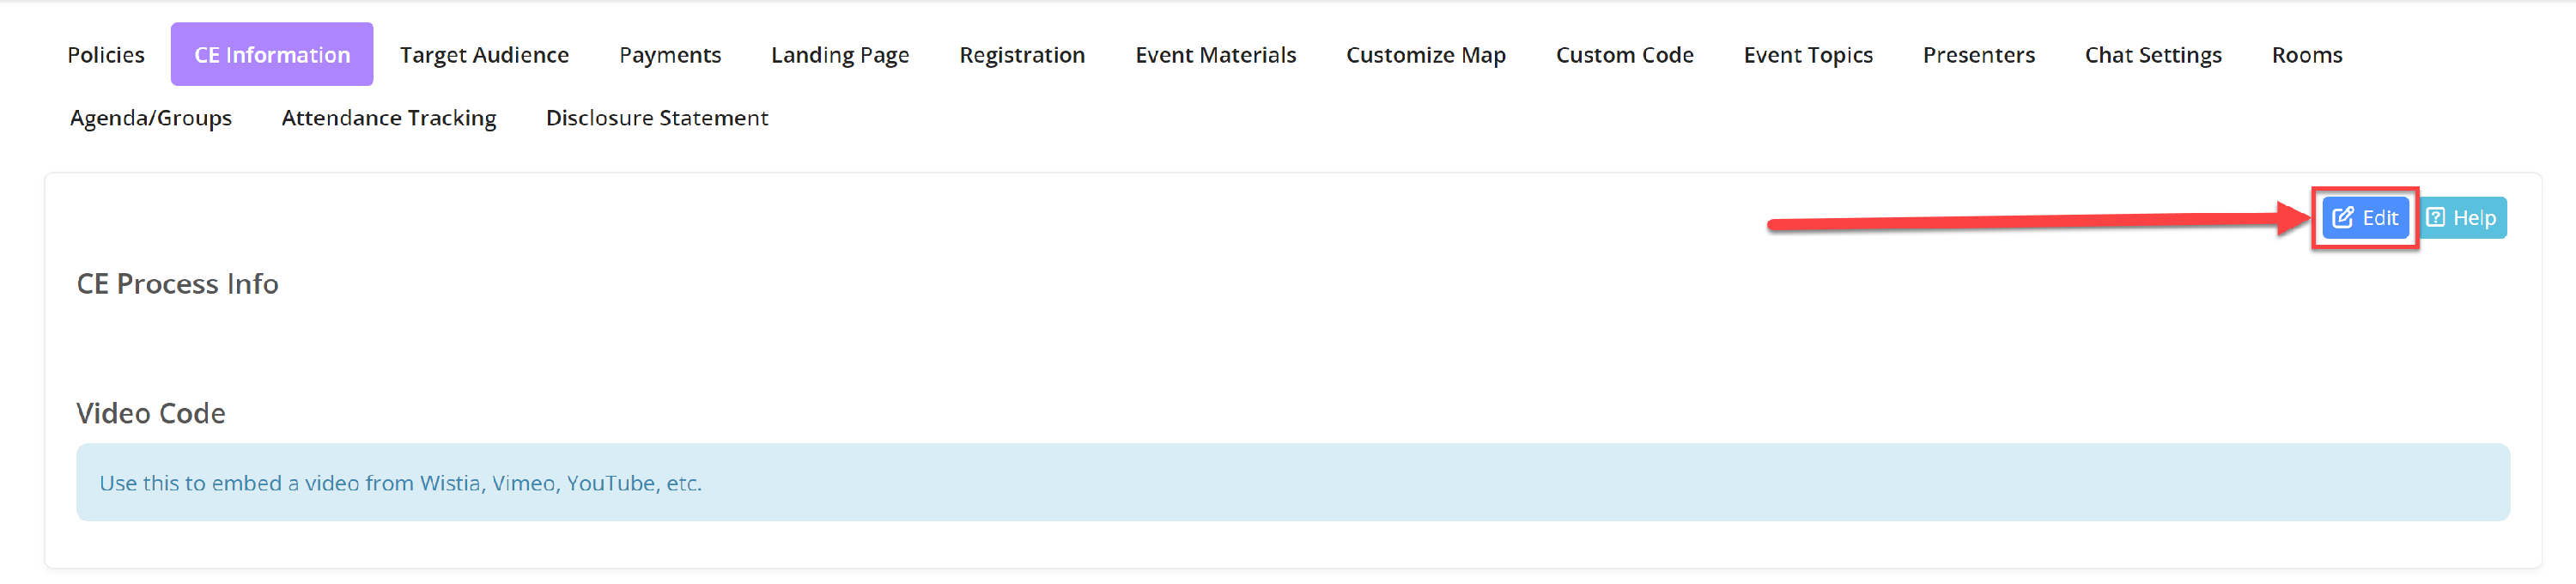Click the Video Code embed info banner
The width and height of the screenshot is (2576, 584).
(x=1292, y=483)
